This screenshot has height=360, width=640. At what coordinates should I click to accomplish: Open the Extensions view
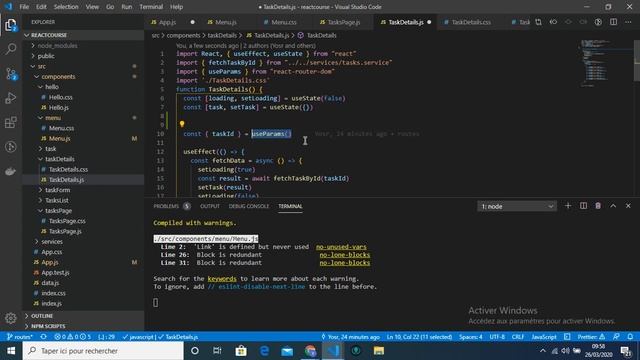coord(11,122)
